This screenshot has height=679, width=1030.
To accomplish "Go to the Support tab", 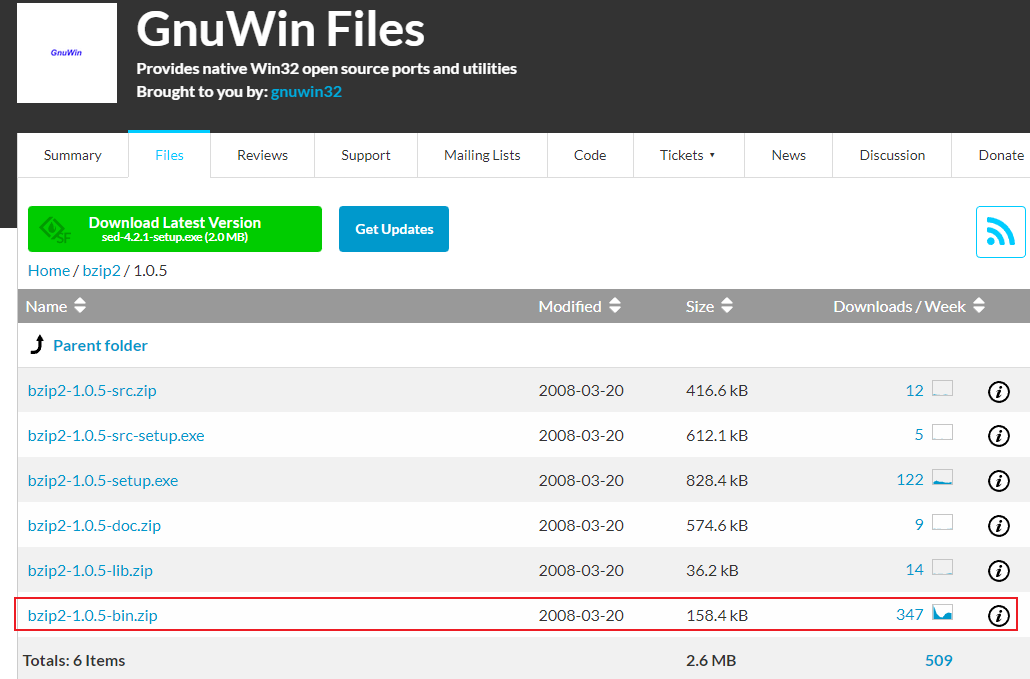I will pos(366,155).
